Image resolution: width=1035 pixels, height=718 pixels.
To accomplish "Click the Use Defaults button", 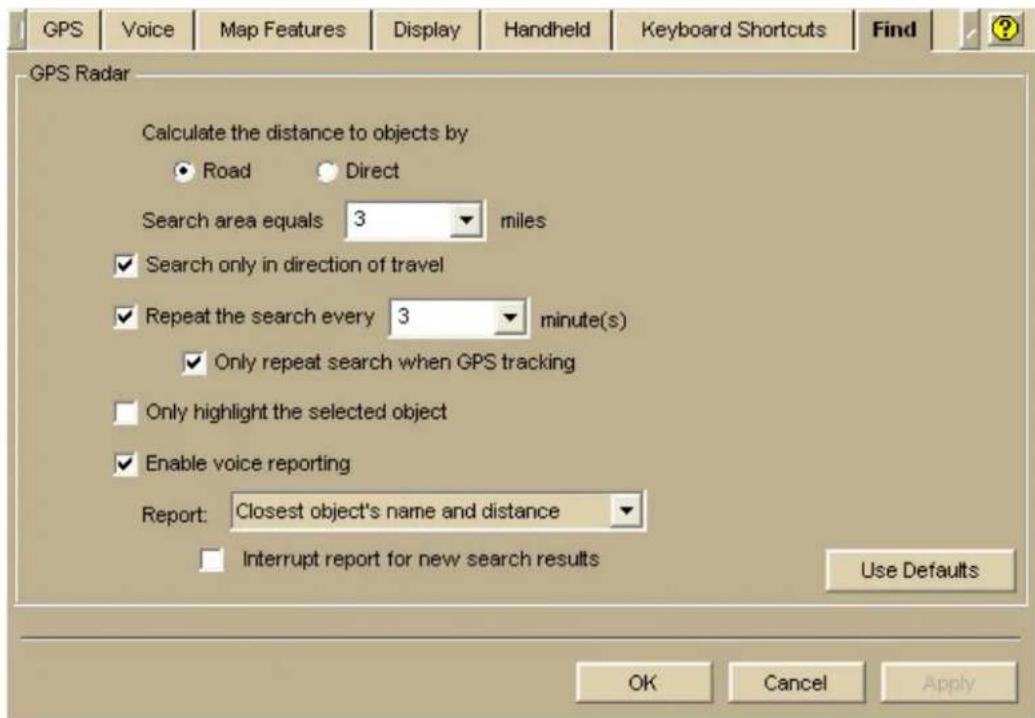I will tap(919, 570).
